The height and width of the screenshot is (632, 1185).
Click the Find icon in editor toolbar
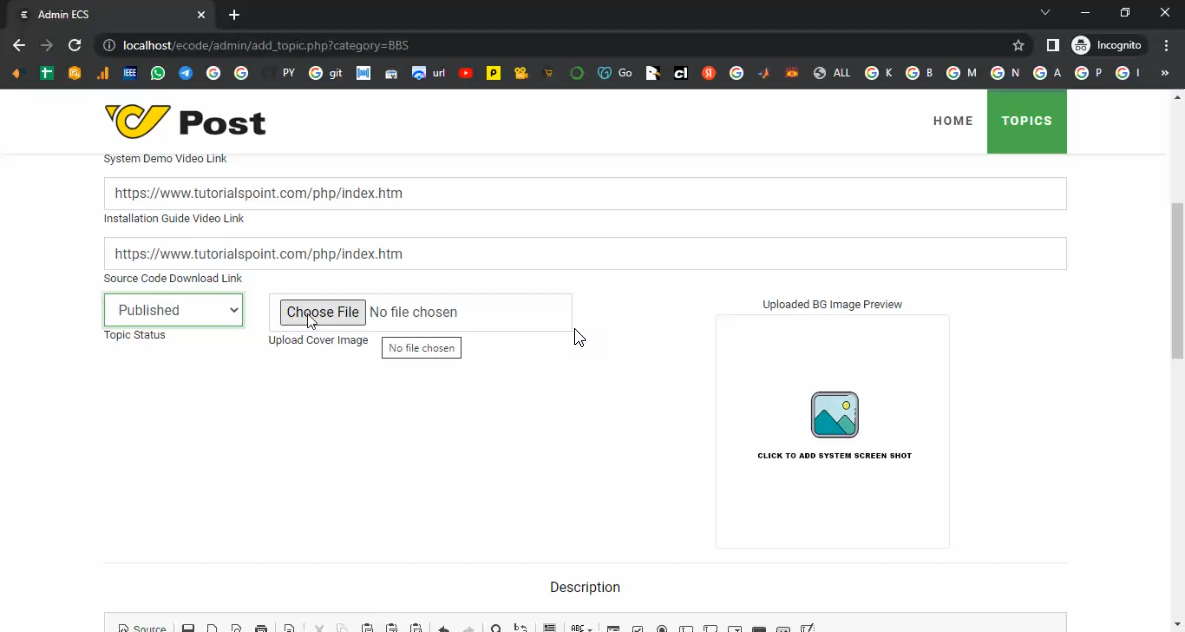496,629
